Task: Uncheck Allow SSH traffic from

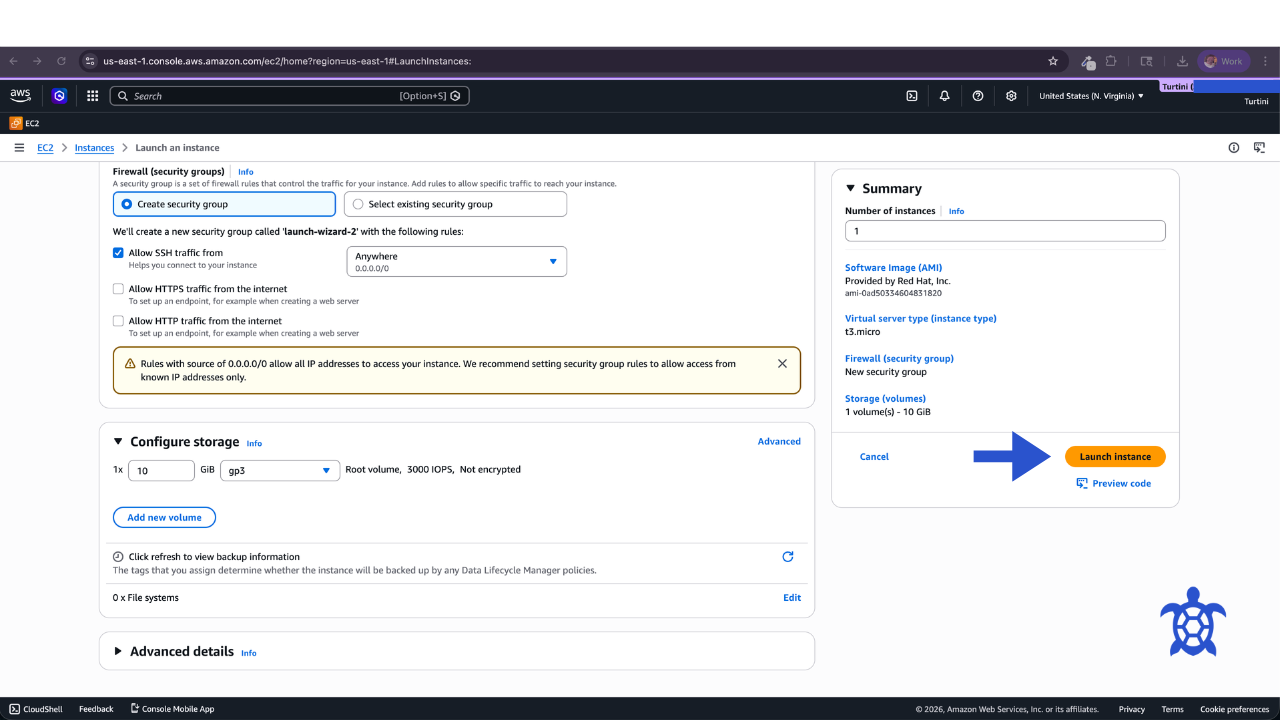Action: (118, 253)
